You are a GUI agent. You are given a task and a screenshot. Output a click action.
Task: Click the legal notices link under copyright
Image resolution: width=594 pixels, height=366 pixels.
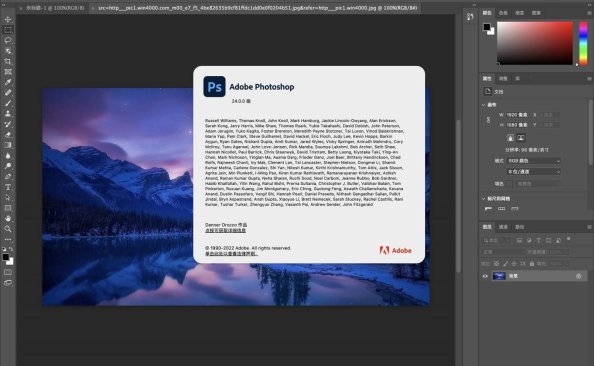click(231, 253)
